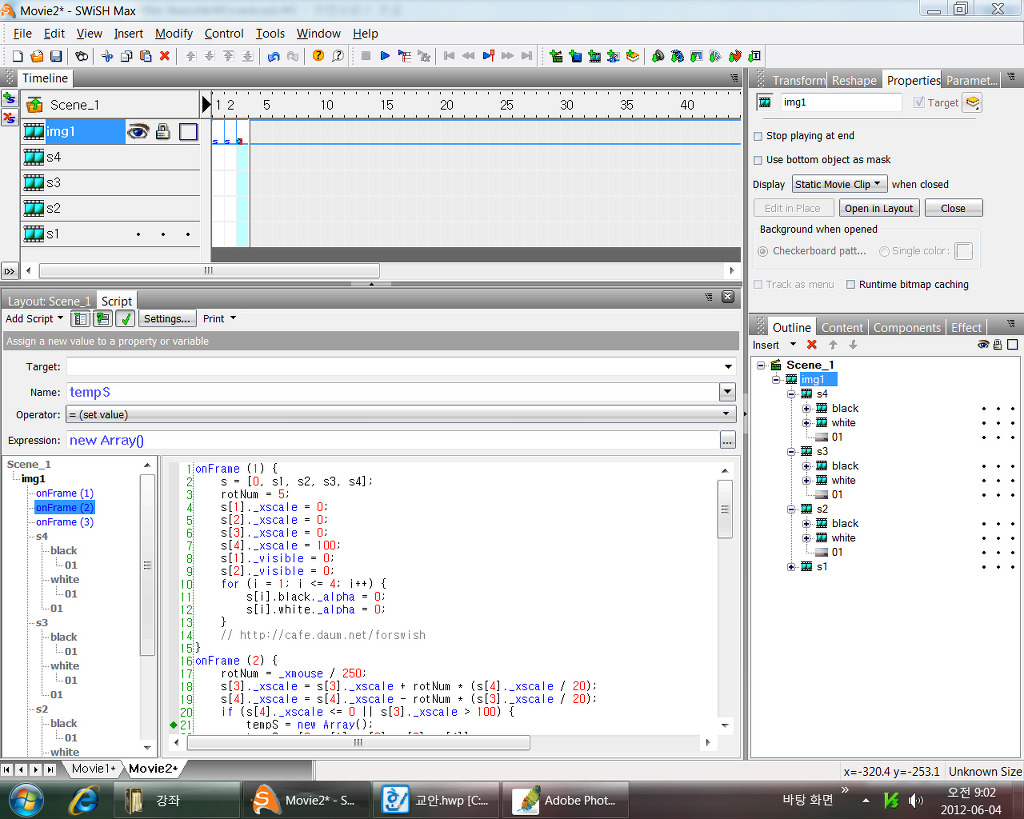Switch to the Content tab

click(842, 328)
